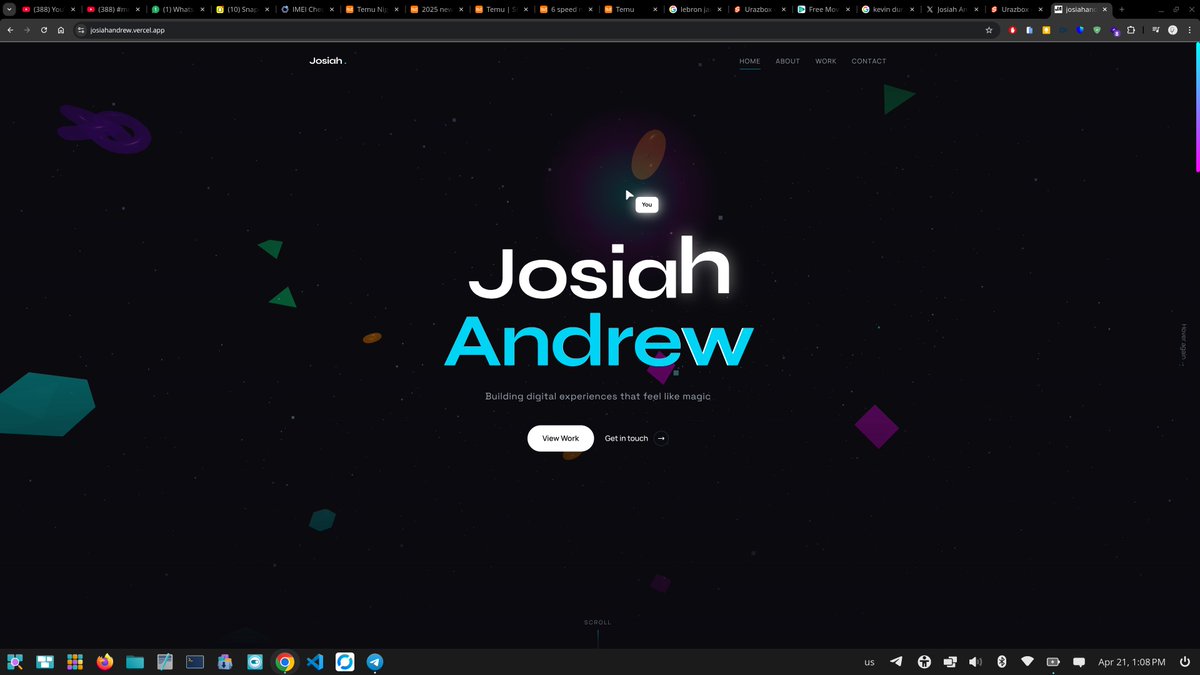Open the file manager folder icon
The height and width of the screenshot is (675, 1200).
tap(135, 661)
